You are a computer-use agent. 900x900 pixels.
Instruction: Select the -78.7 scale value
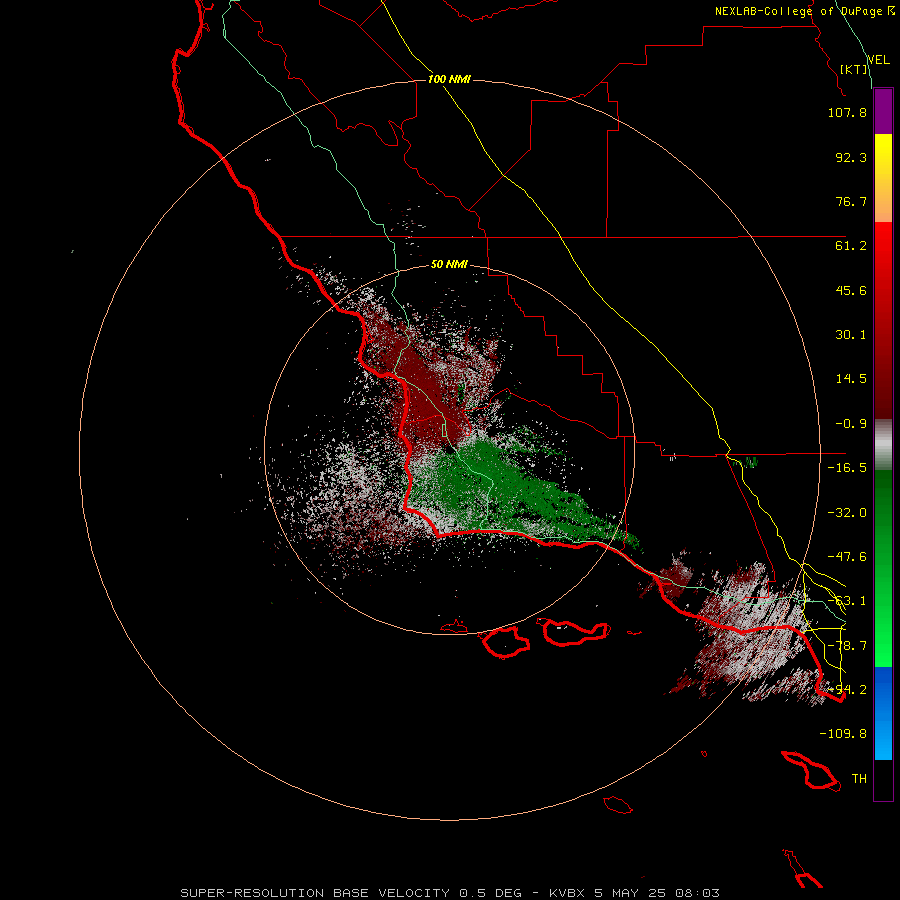click(x=847, y=646)
